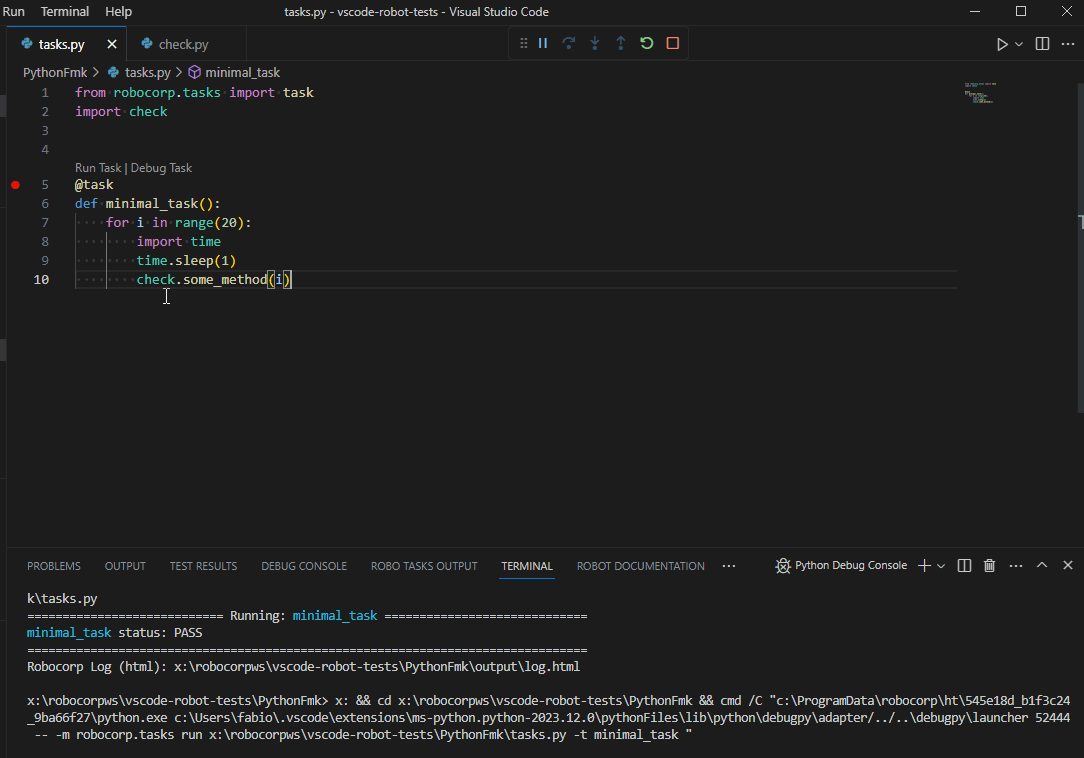Viewport: 1084px width, 758px height.
Task: Minimize the VS Code window
Action: pos(975,12)
